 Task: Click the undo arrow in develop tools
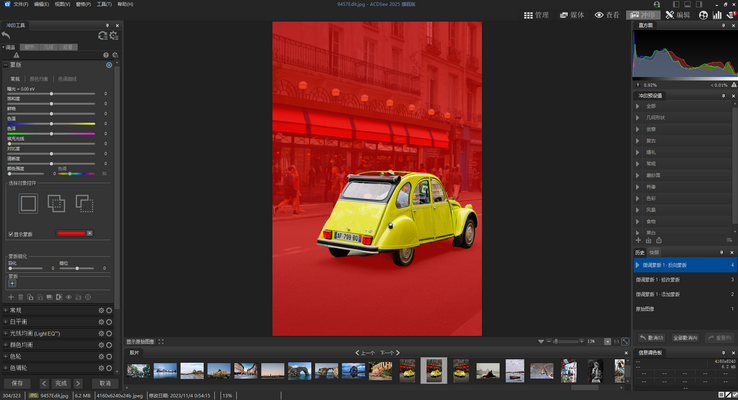click(8, 36)
